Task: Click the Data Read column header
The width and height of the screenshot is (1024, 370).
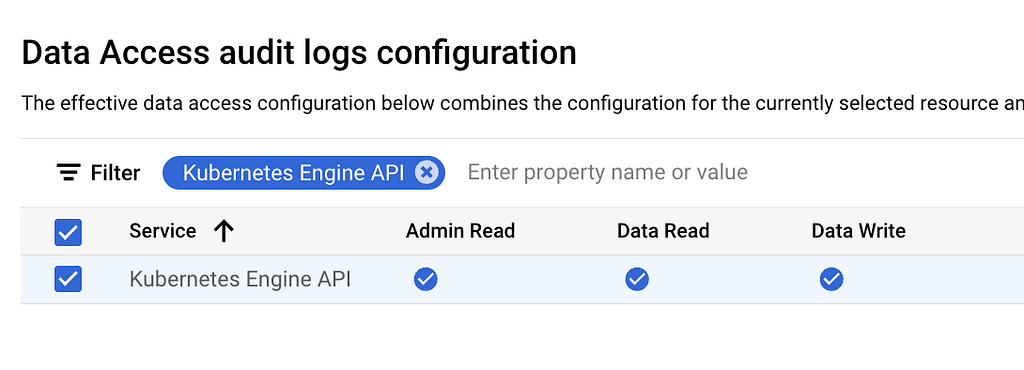Action: 663,231
